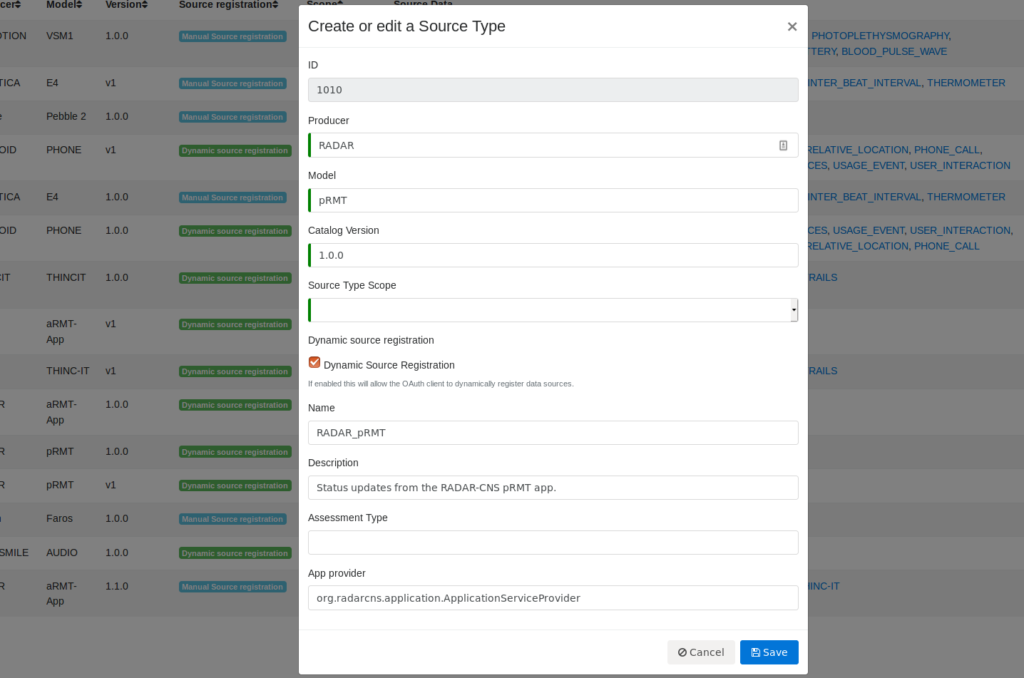Open THERMOMETER link in E4 1.0.0 row
1024x678 pixels.
point(966,197)
